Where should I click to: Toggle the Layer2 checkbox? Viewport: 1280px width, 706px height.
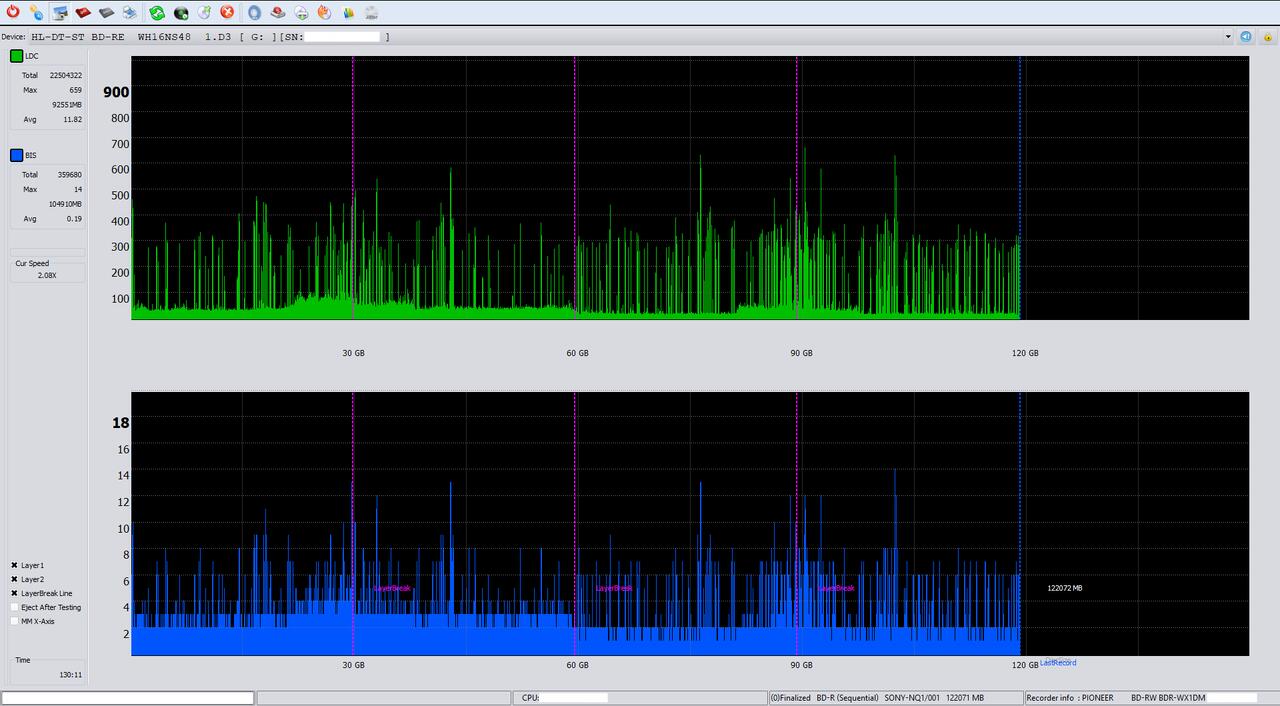click(14, 579)
